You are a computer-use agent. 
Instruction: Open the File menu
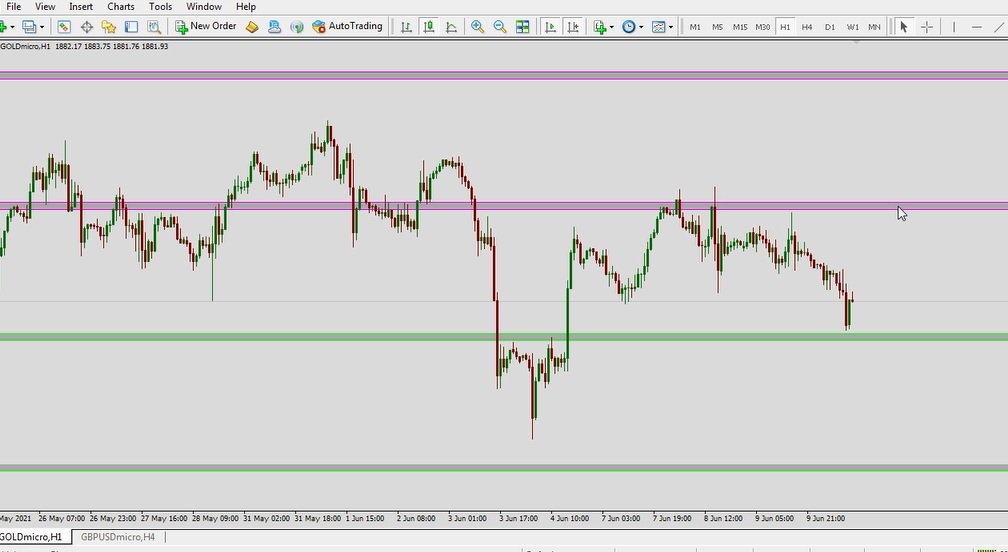click(x=13, y=6)
